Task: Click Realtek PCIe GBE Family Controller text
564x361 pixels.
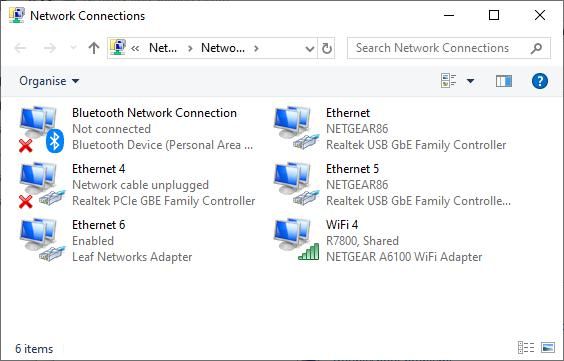Action: coord(164,201)
